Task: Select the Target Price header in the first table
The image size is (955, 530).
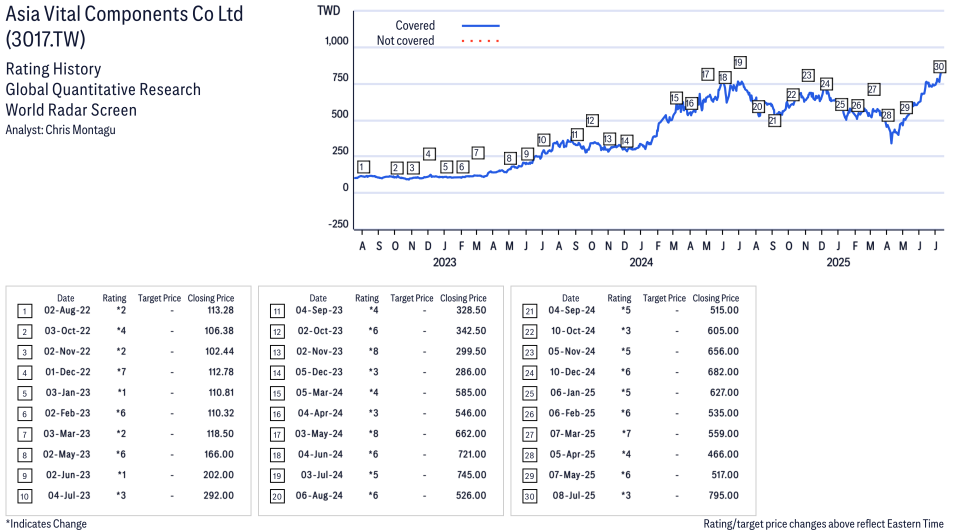Action: click(x=160, y=298)
